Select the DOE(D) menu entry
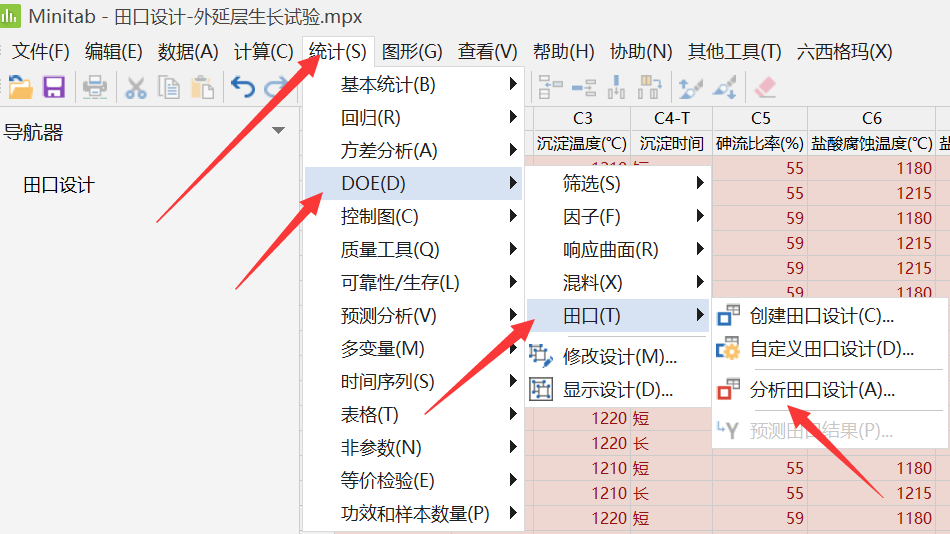Viewport: 950px width, 534px height. coord(413,183)
